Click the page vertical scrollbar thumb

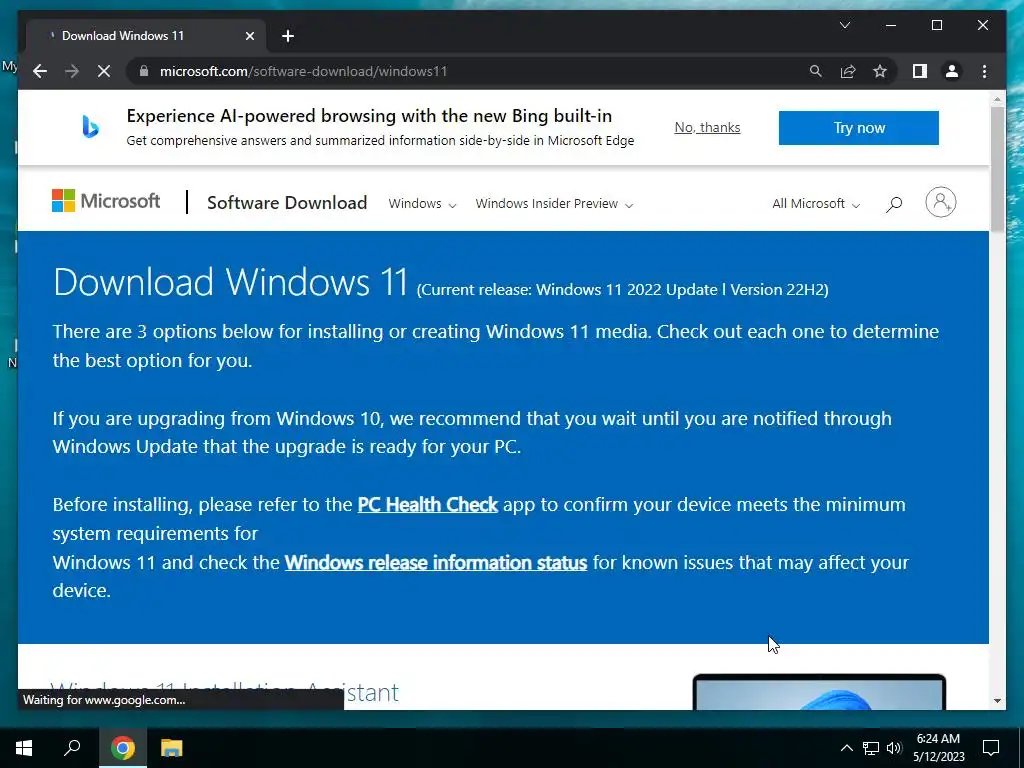[x=997, y=168]
